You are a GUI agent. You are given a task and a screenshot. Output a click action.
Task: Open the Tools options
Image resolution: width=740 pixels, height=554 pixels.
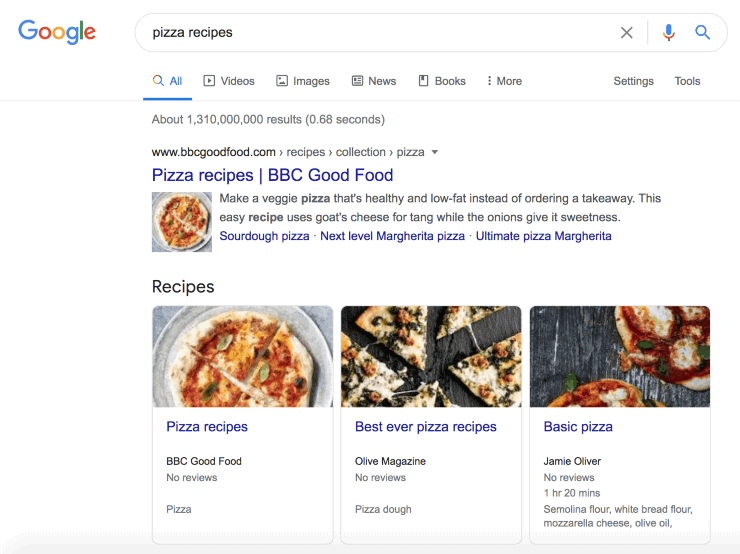pos(687,81)
